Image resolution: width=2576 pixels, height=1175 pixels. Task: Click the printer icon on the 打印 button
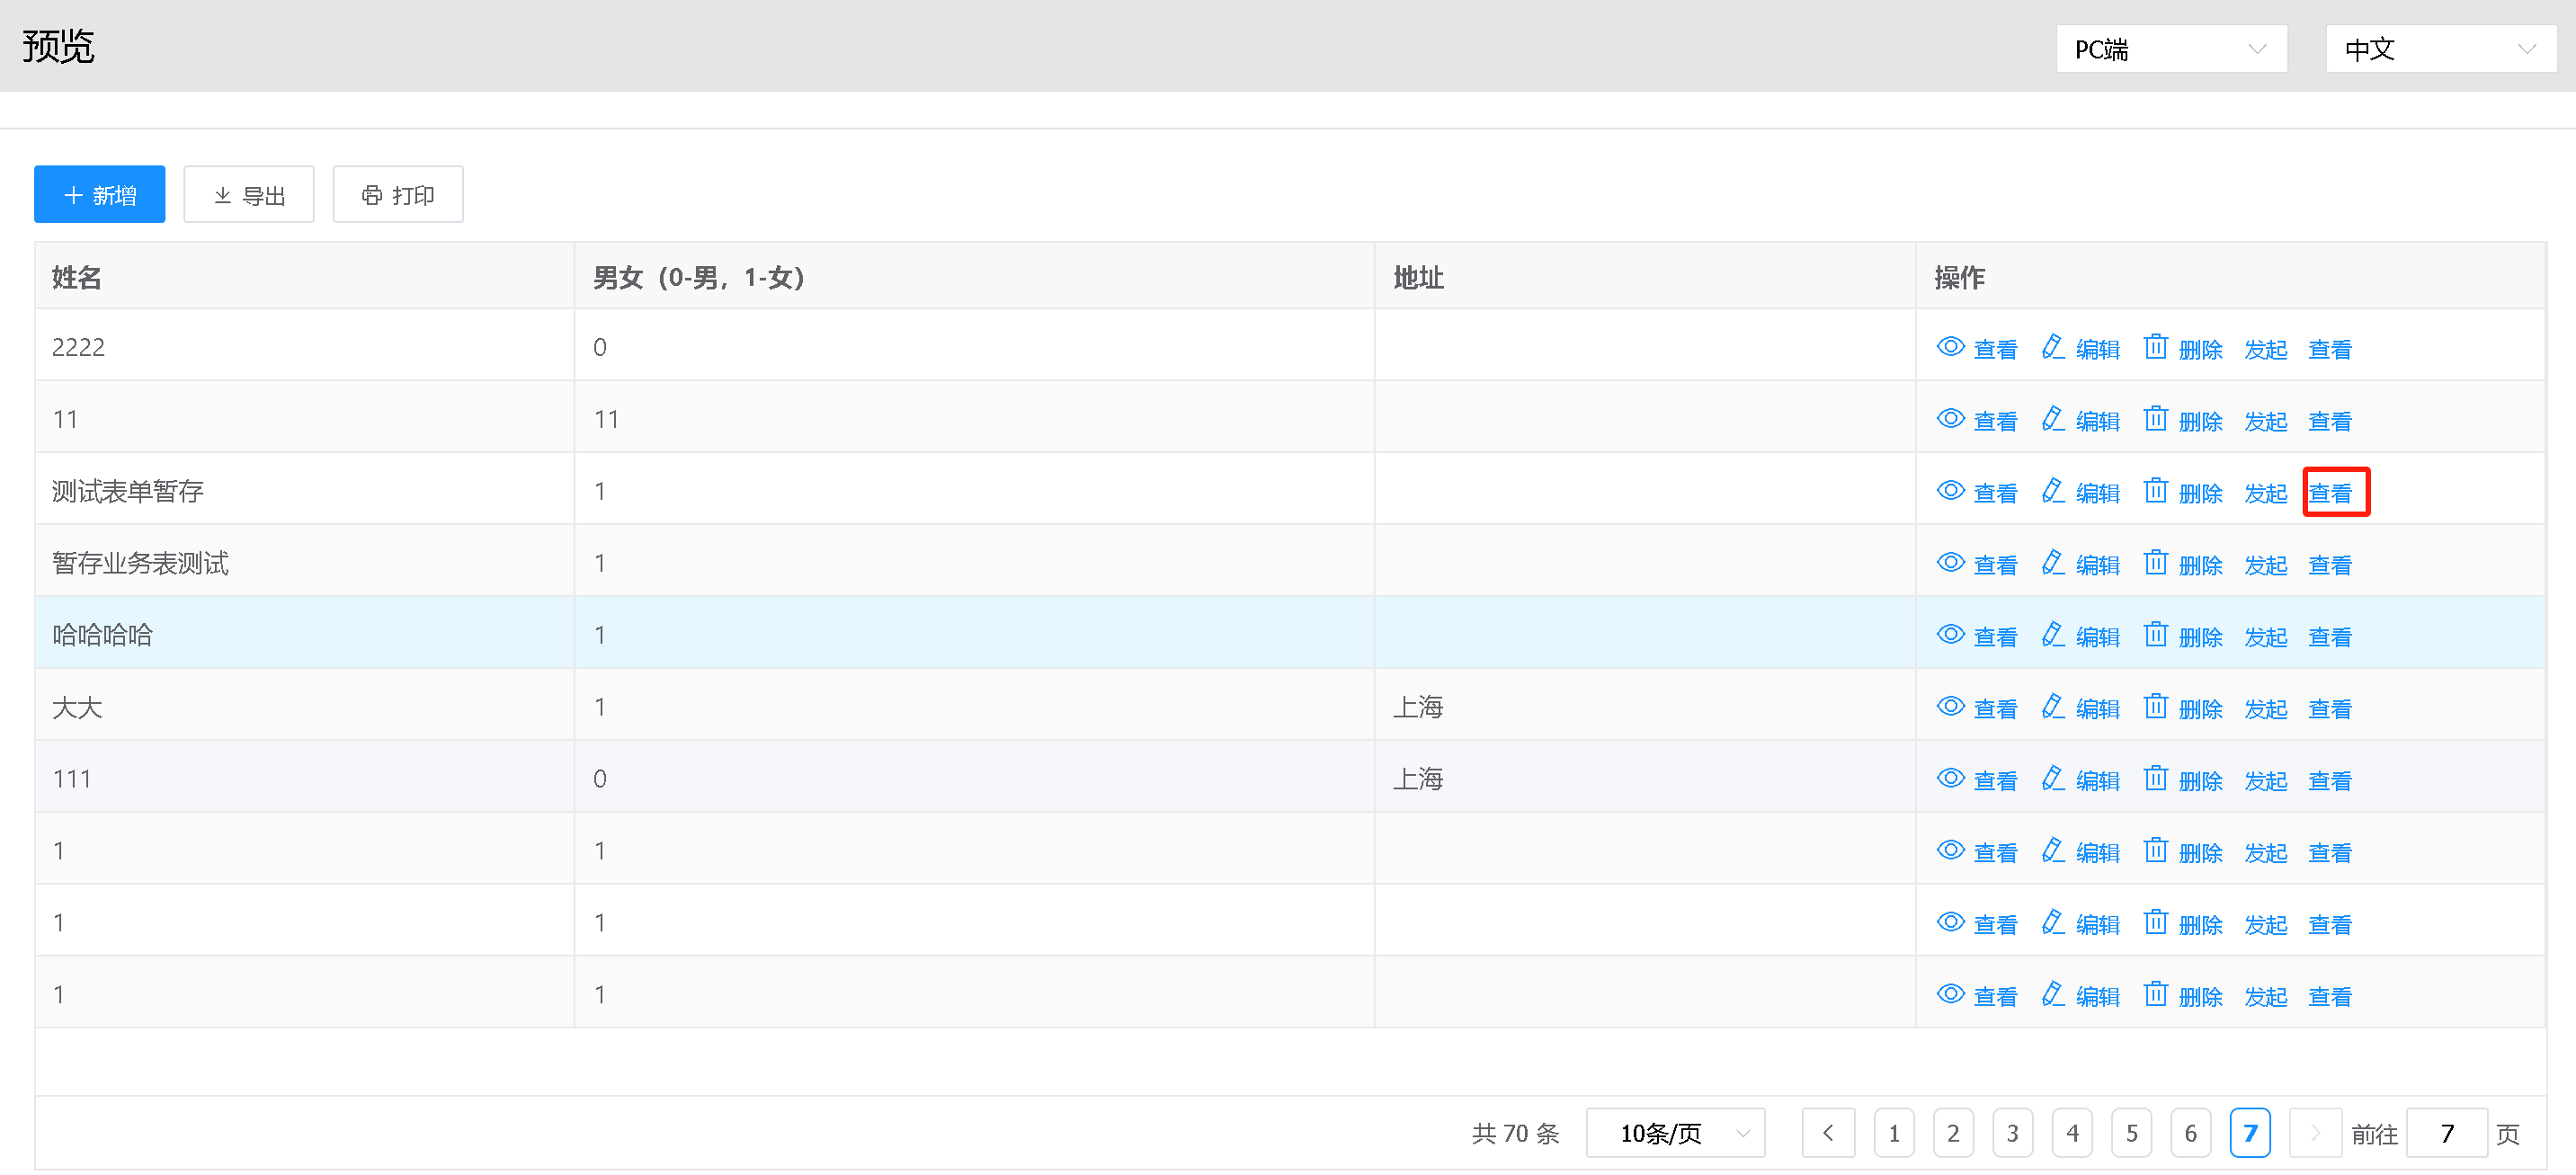(x=371, y=194)
